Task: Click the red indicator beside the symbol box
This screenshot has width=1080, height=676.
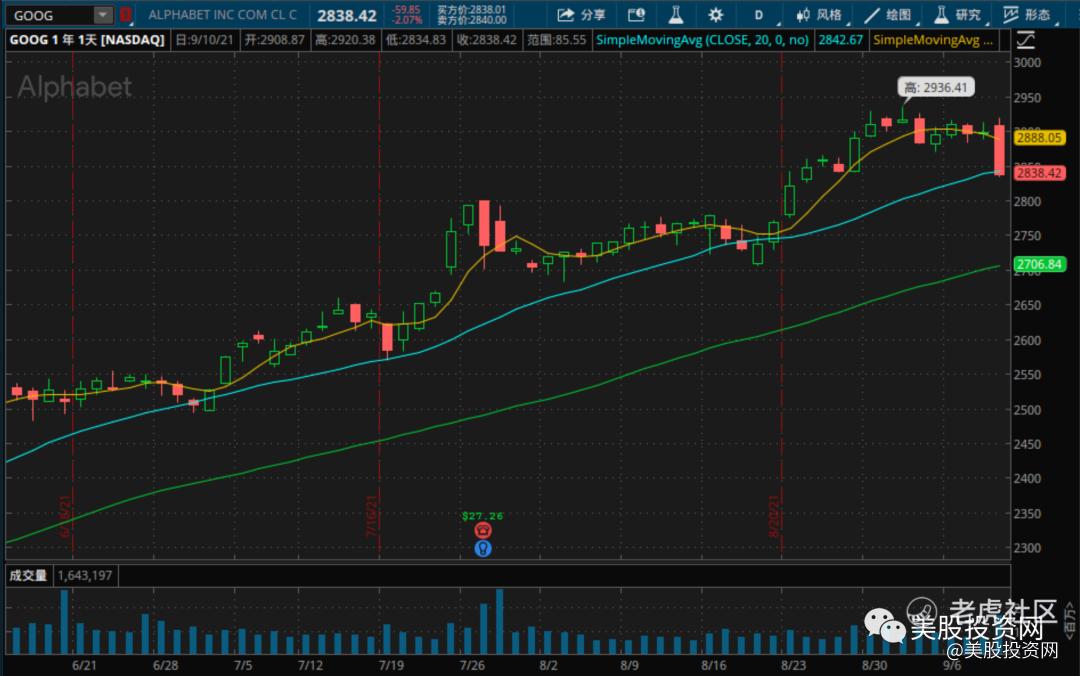Action: [x=125, y=14]
